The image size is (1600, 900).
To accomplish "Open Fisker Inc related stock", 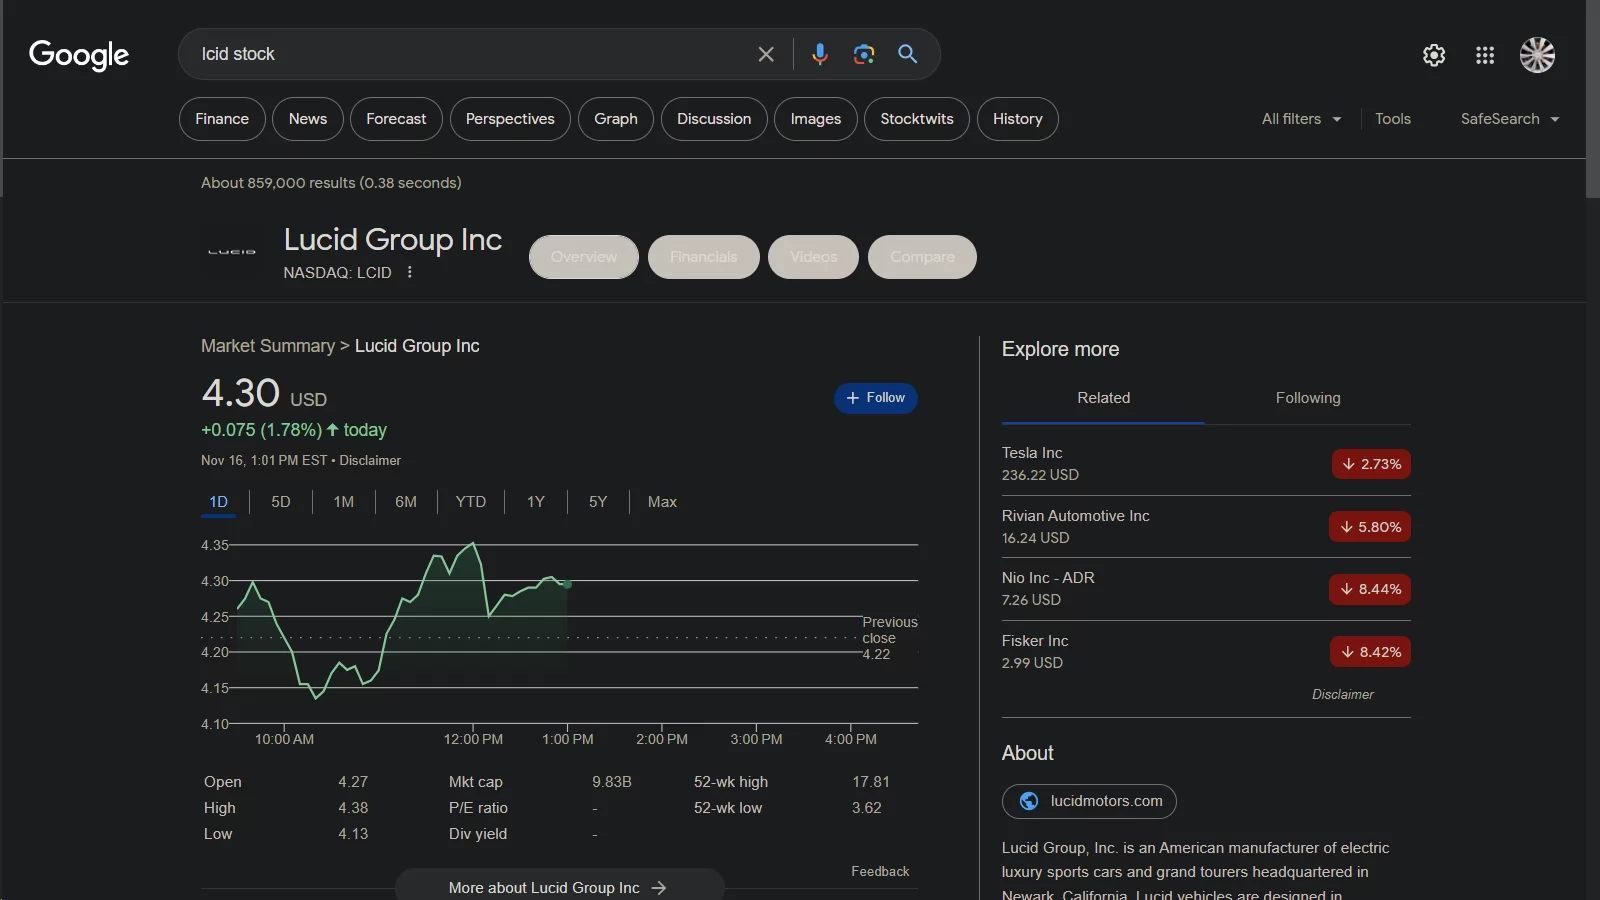I will tap(1206, 652).
